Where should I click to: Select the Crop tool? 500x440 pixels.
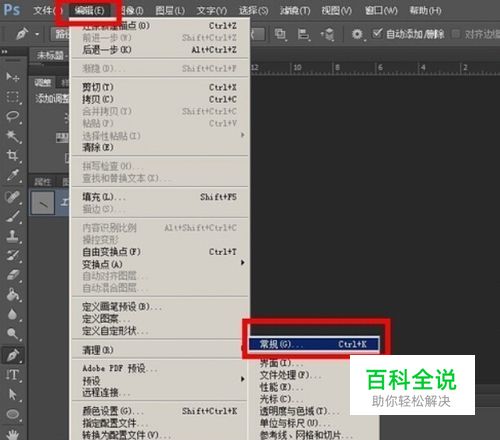click(x=13, y=156)
